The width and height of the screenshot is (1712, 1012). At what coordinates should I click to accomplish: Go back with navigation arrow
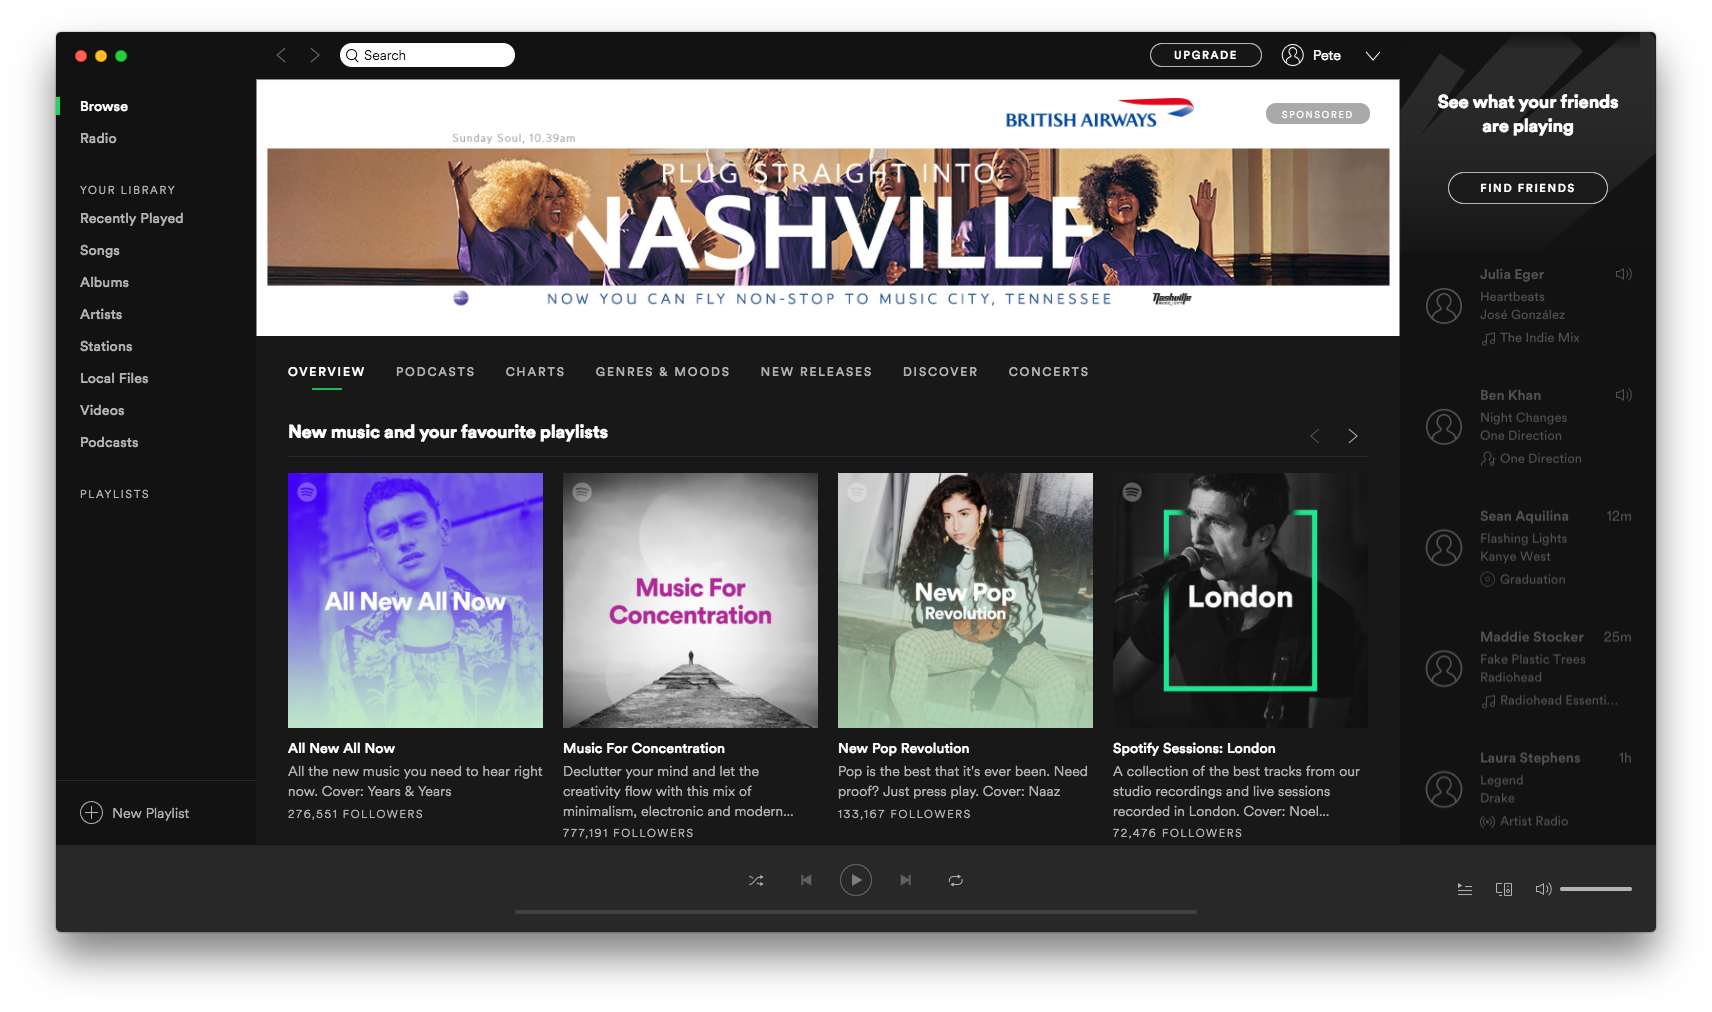click(x=281, y=55)
